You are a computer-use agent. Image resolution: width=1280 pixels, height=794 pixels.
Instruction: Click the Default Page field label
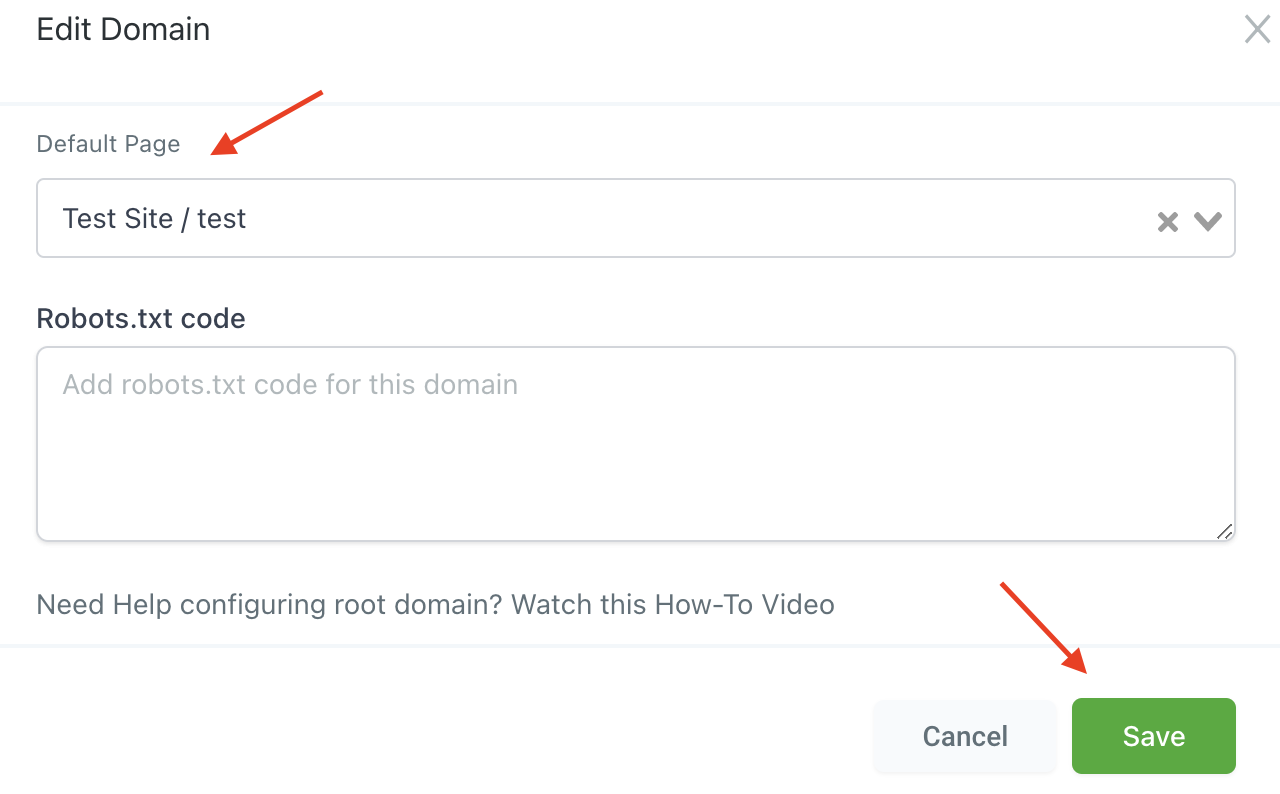(108, 144)
